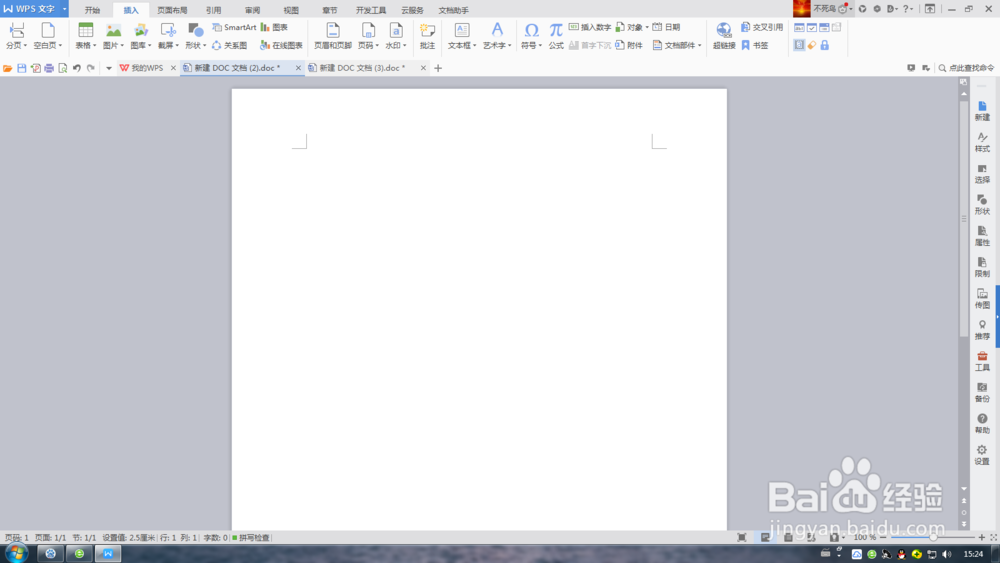
Task: Click the 不死鸟 user account name
Action: [825, 9]
